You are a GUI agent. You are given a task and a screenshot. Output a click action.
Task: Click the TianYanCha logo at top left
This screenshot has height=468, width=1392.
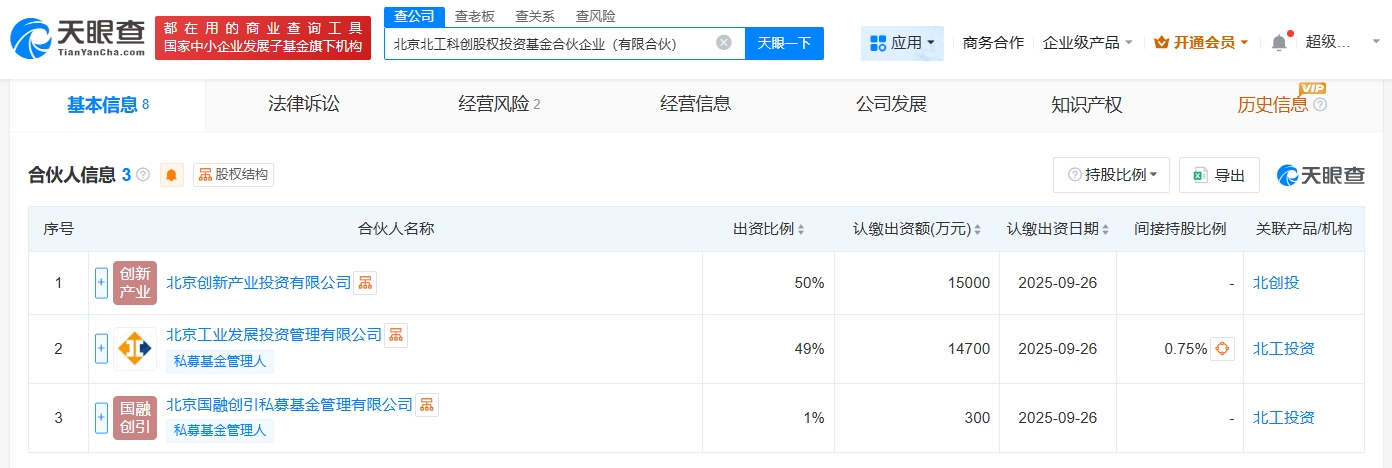(x=77, y=40)
